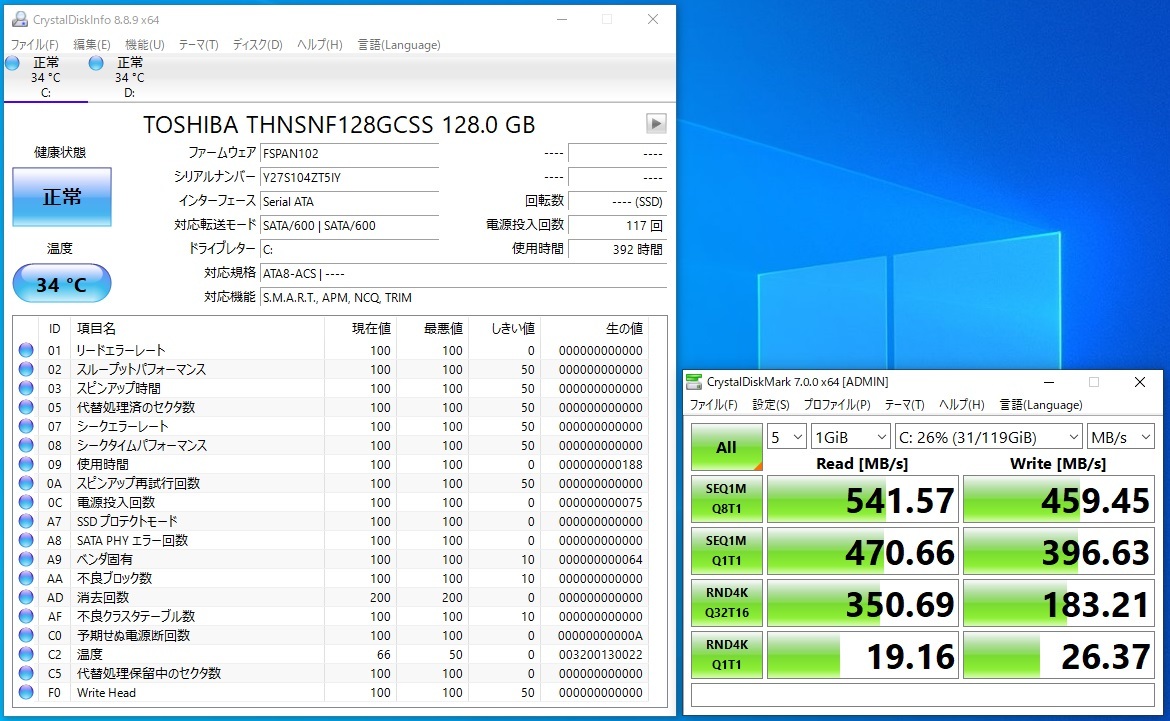Run the SEQ1M Q8T1 test
Screen dimensions: 1170x721
click(727, 499)
